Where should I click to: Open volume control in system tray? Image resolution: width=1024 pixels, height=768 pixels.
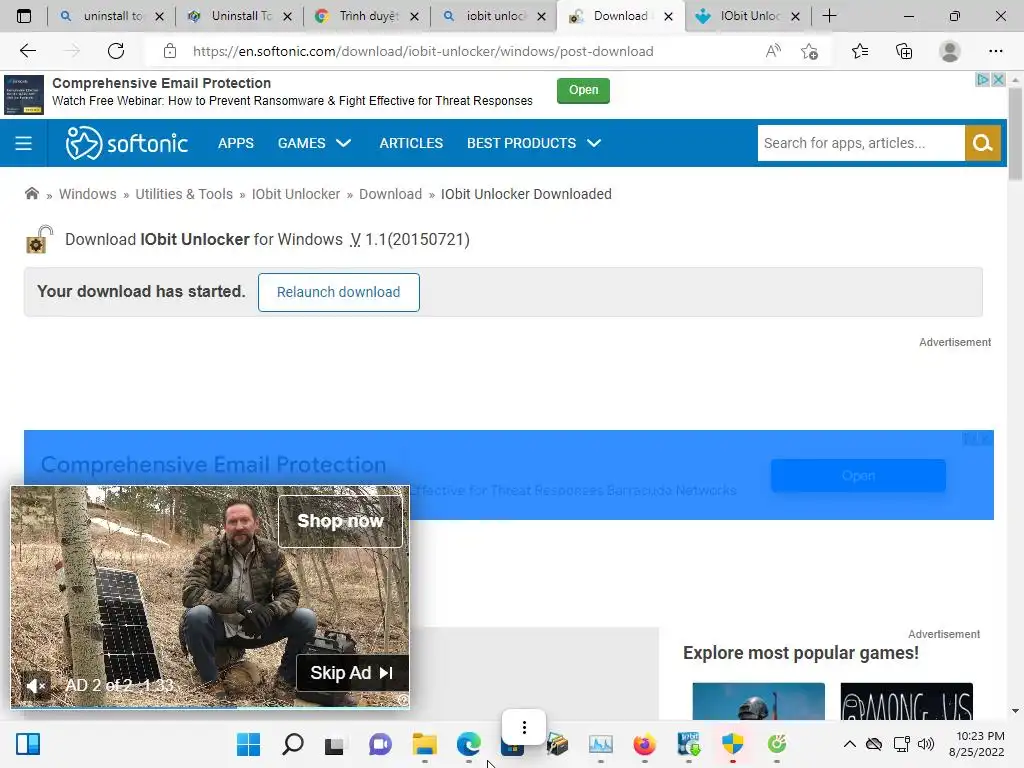tap(926, 744)
